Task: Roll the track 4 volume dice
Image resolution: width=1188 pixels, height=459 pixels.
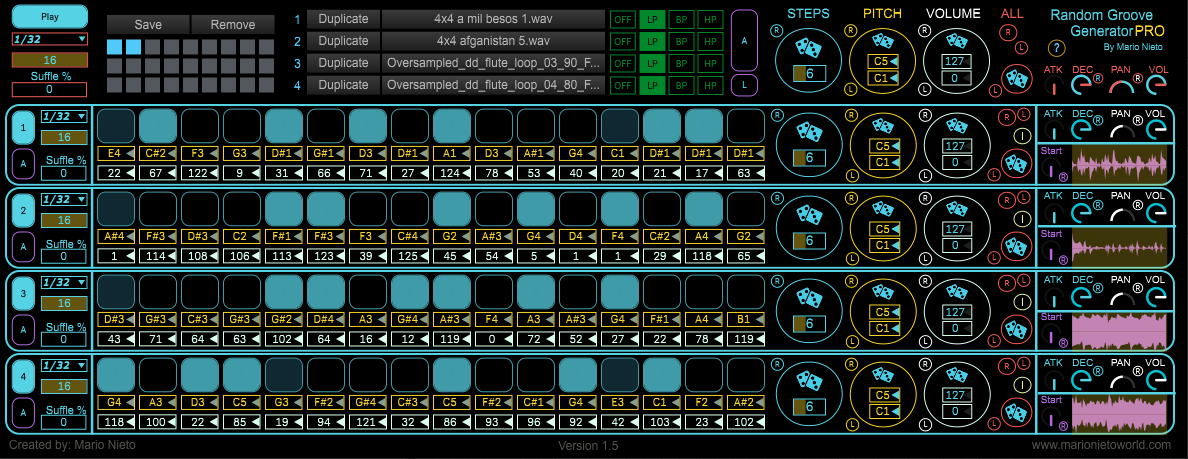Action: pyautogui.click(x=955, y=372)
